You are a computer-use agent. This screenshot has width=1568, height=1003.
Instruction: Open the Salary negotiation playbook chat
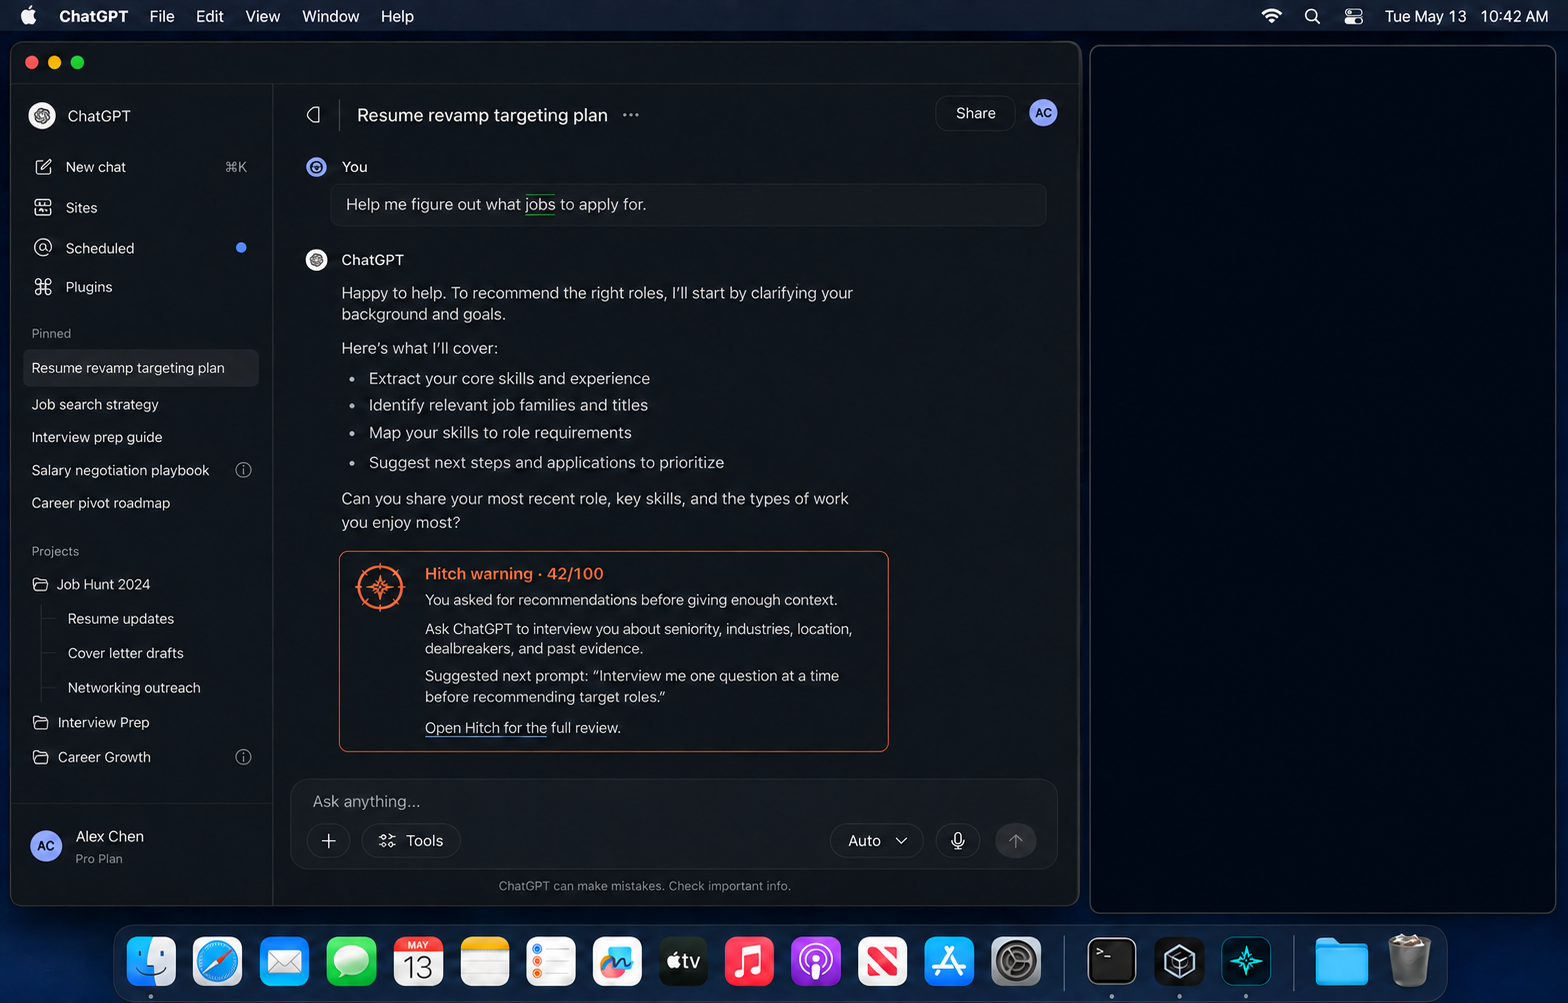121,470
